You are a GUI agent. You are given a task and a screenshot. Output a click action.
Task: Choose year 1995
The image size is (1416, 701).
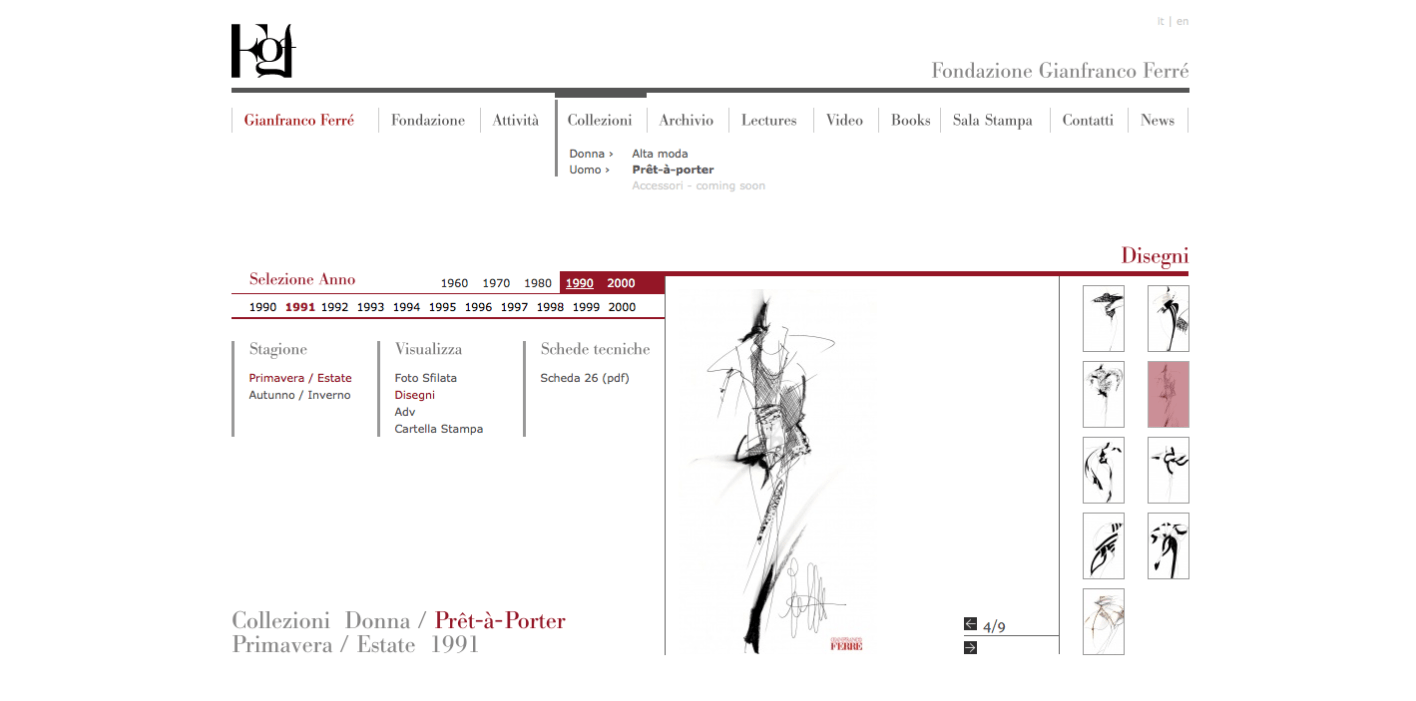coord(443,308)
